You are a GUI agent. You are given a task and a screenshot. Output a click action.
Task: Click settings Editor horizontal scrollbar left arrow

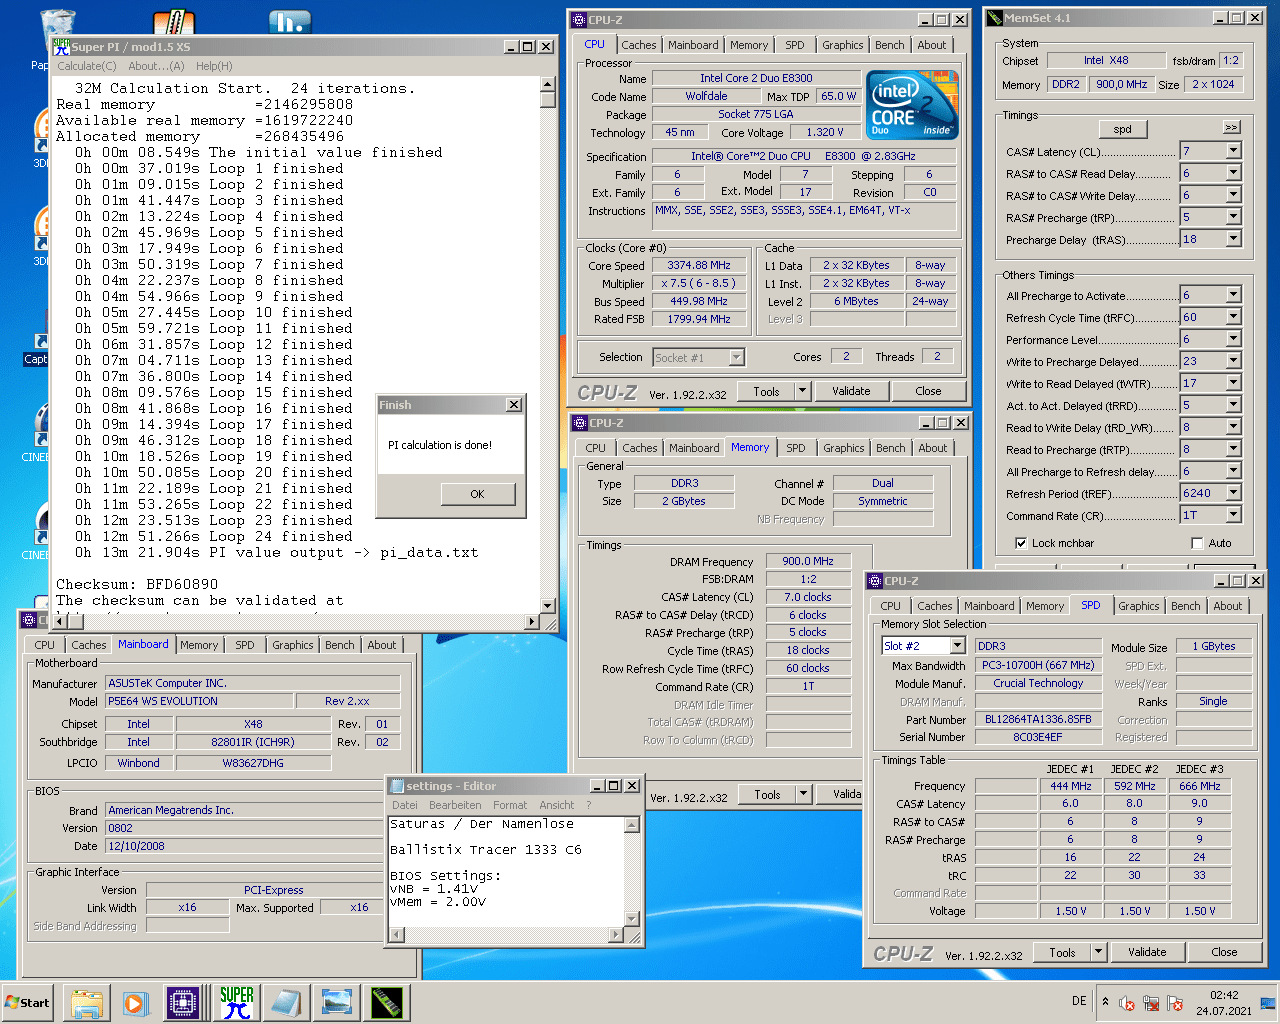(x=397, y=935)
